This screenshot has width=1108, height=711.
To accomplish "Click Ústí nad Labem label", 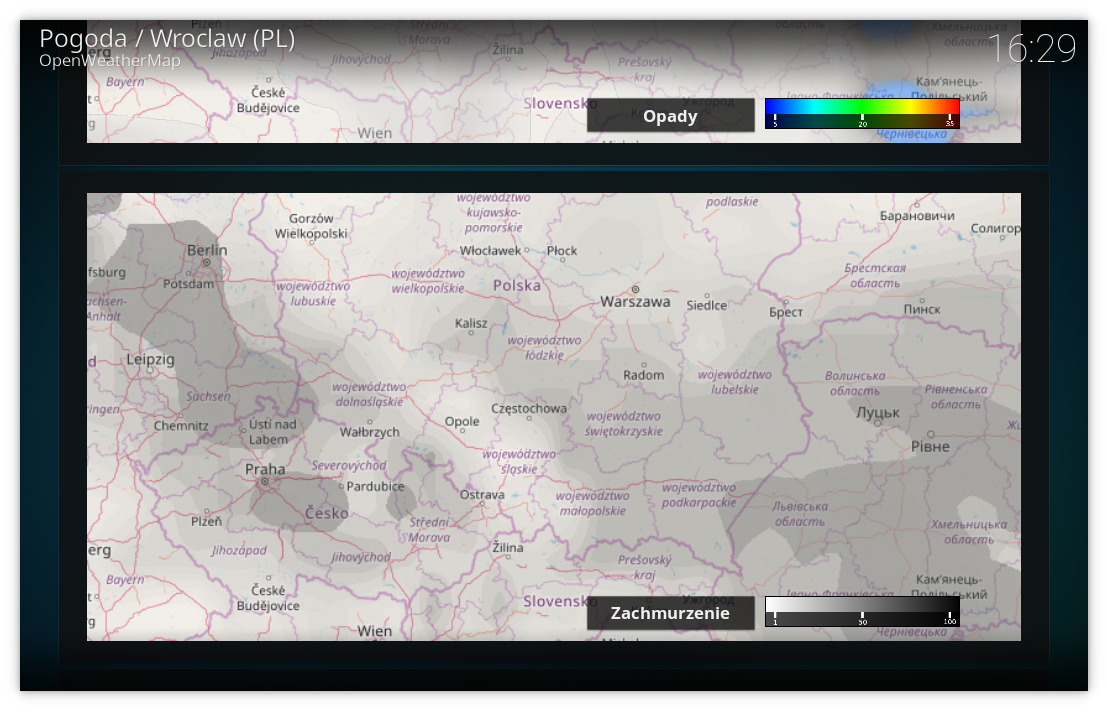I will pos(272,432).
